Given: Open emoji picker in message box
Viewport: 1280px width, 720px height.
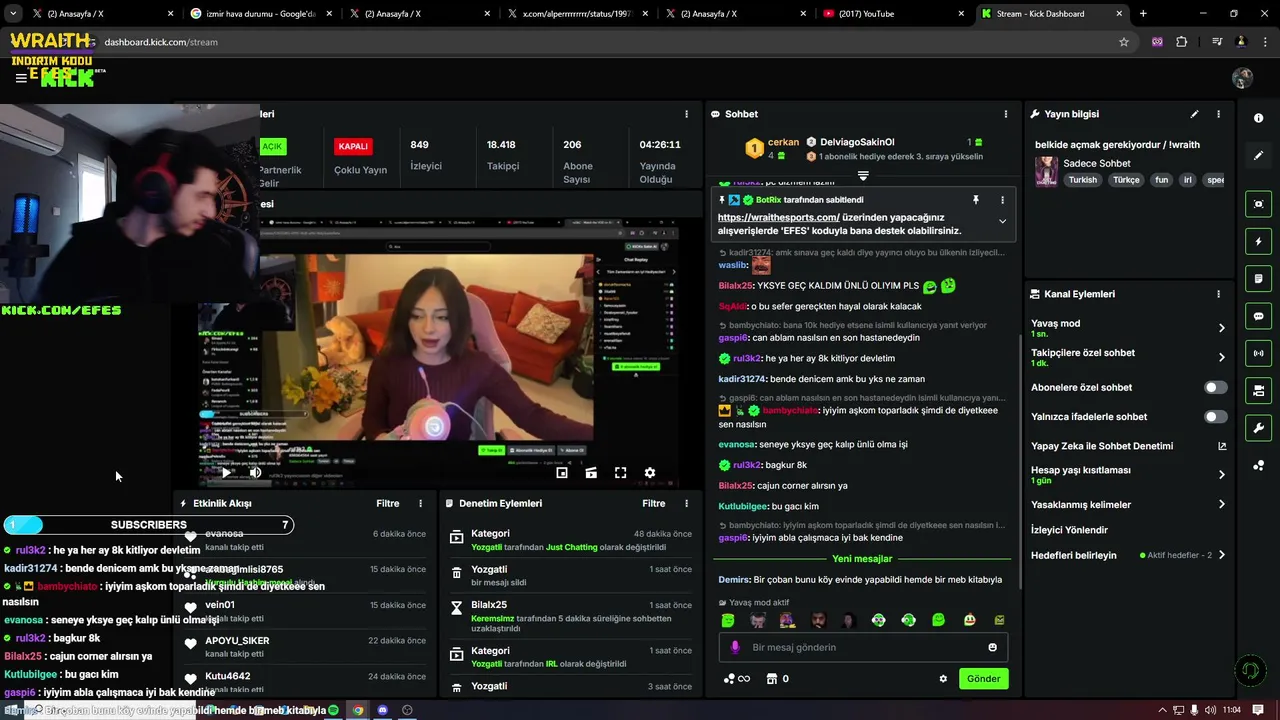Looking at the screenshot, I should pos(992,647).
